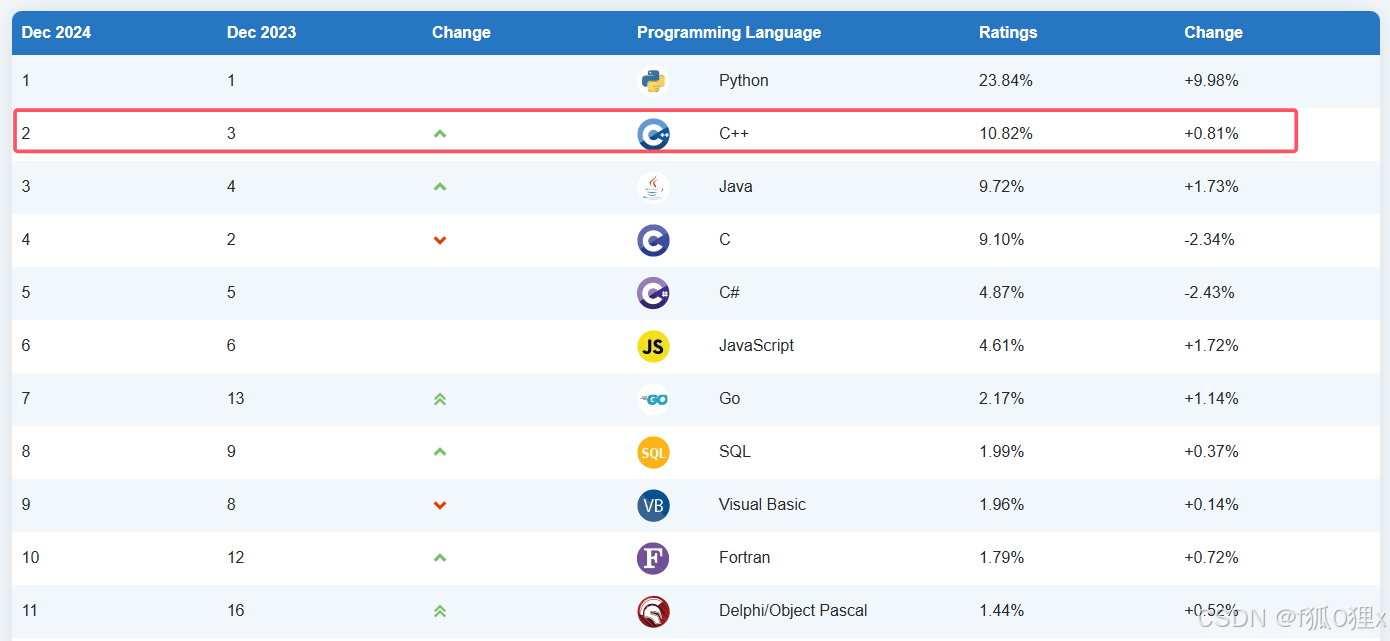The width and height of the screenshot is (1390, 641).
Task: Click the Java coffee cup logo
Action: coord(653,187)
